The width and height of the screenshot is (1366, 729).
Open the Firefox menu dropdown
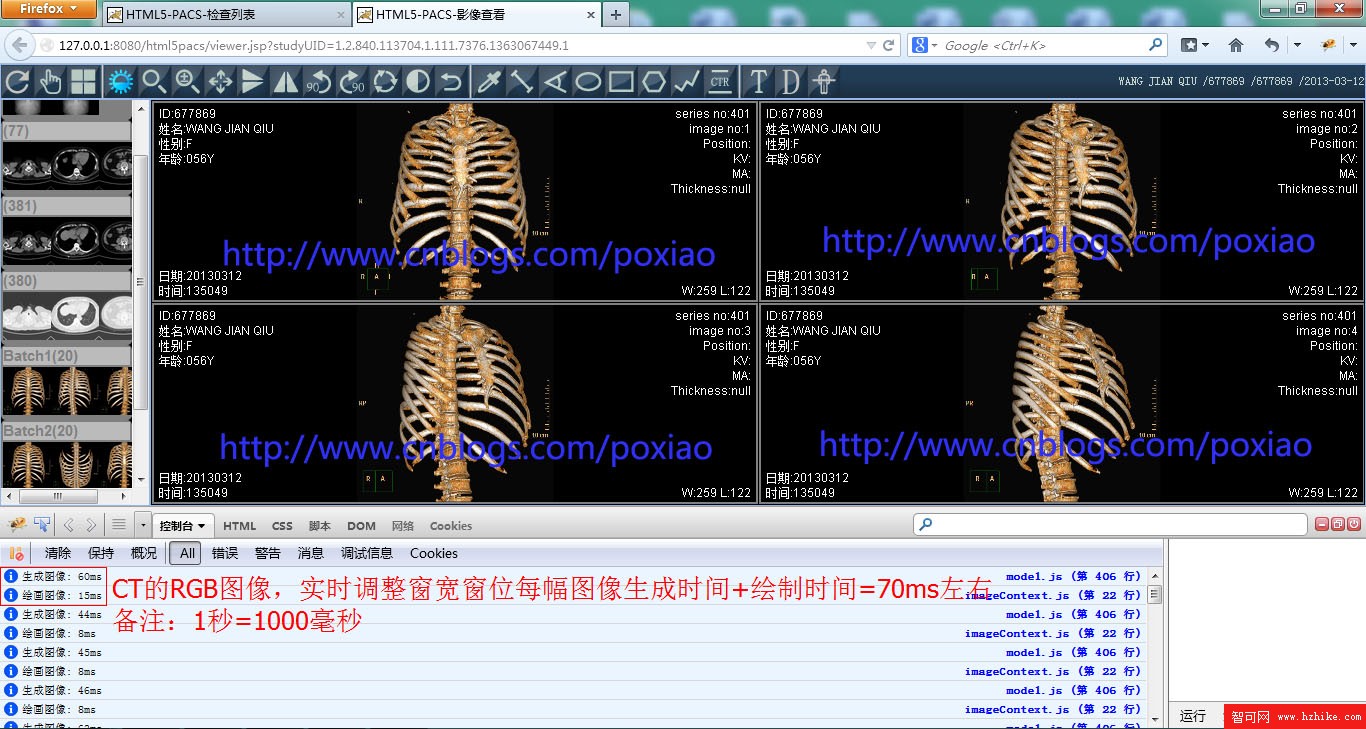pyautogui.click(x=49, y=9)
